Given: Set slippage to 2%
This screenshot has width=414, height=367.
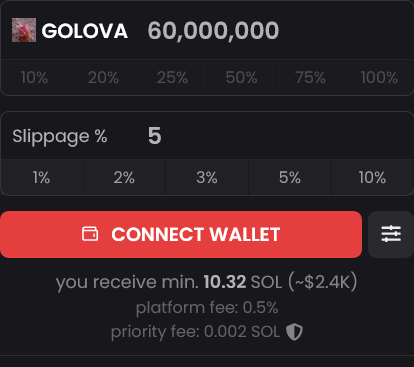Looking at the screenshot, I should pyautogui.click(x=124, y=177).
